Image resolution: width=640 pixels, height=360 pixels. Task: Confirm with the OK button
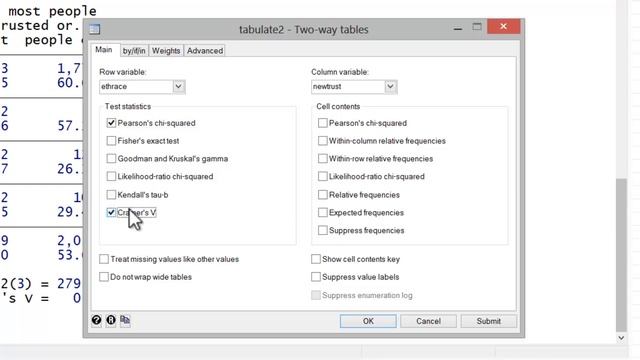[x=368, y=321]
